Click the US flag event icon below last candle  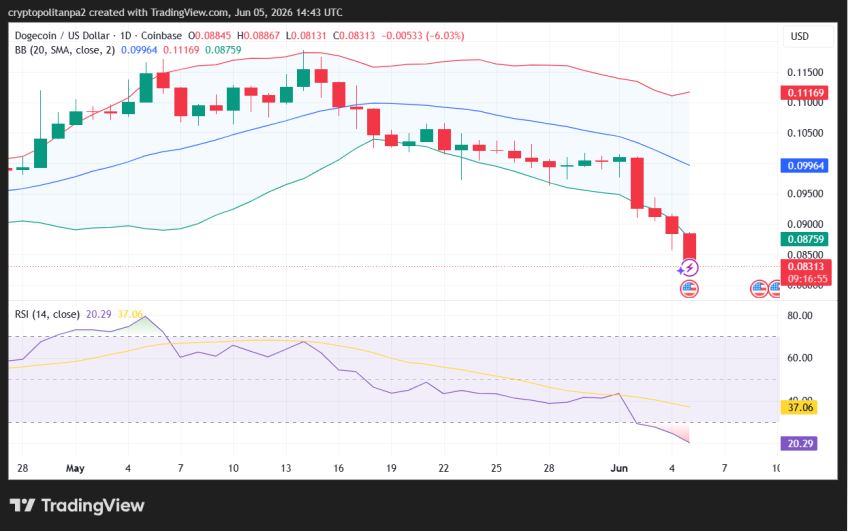(689, 289)
